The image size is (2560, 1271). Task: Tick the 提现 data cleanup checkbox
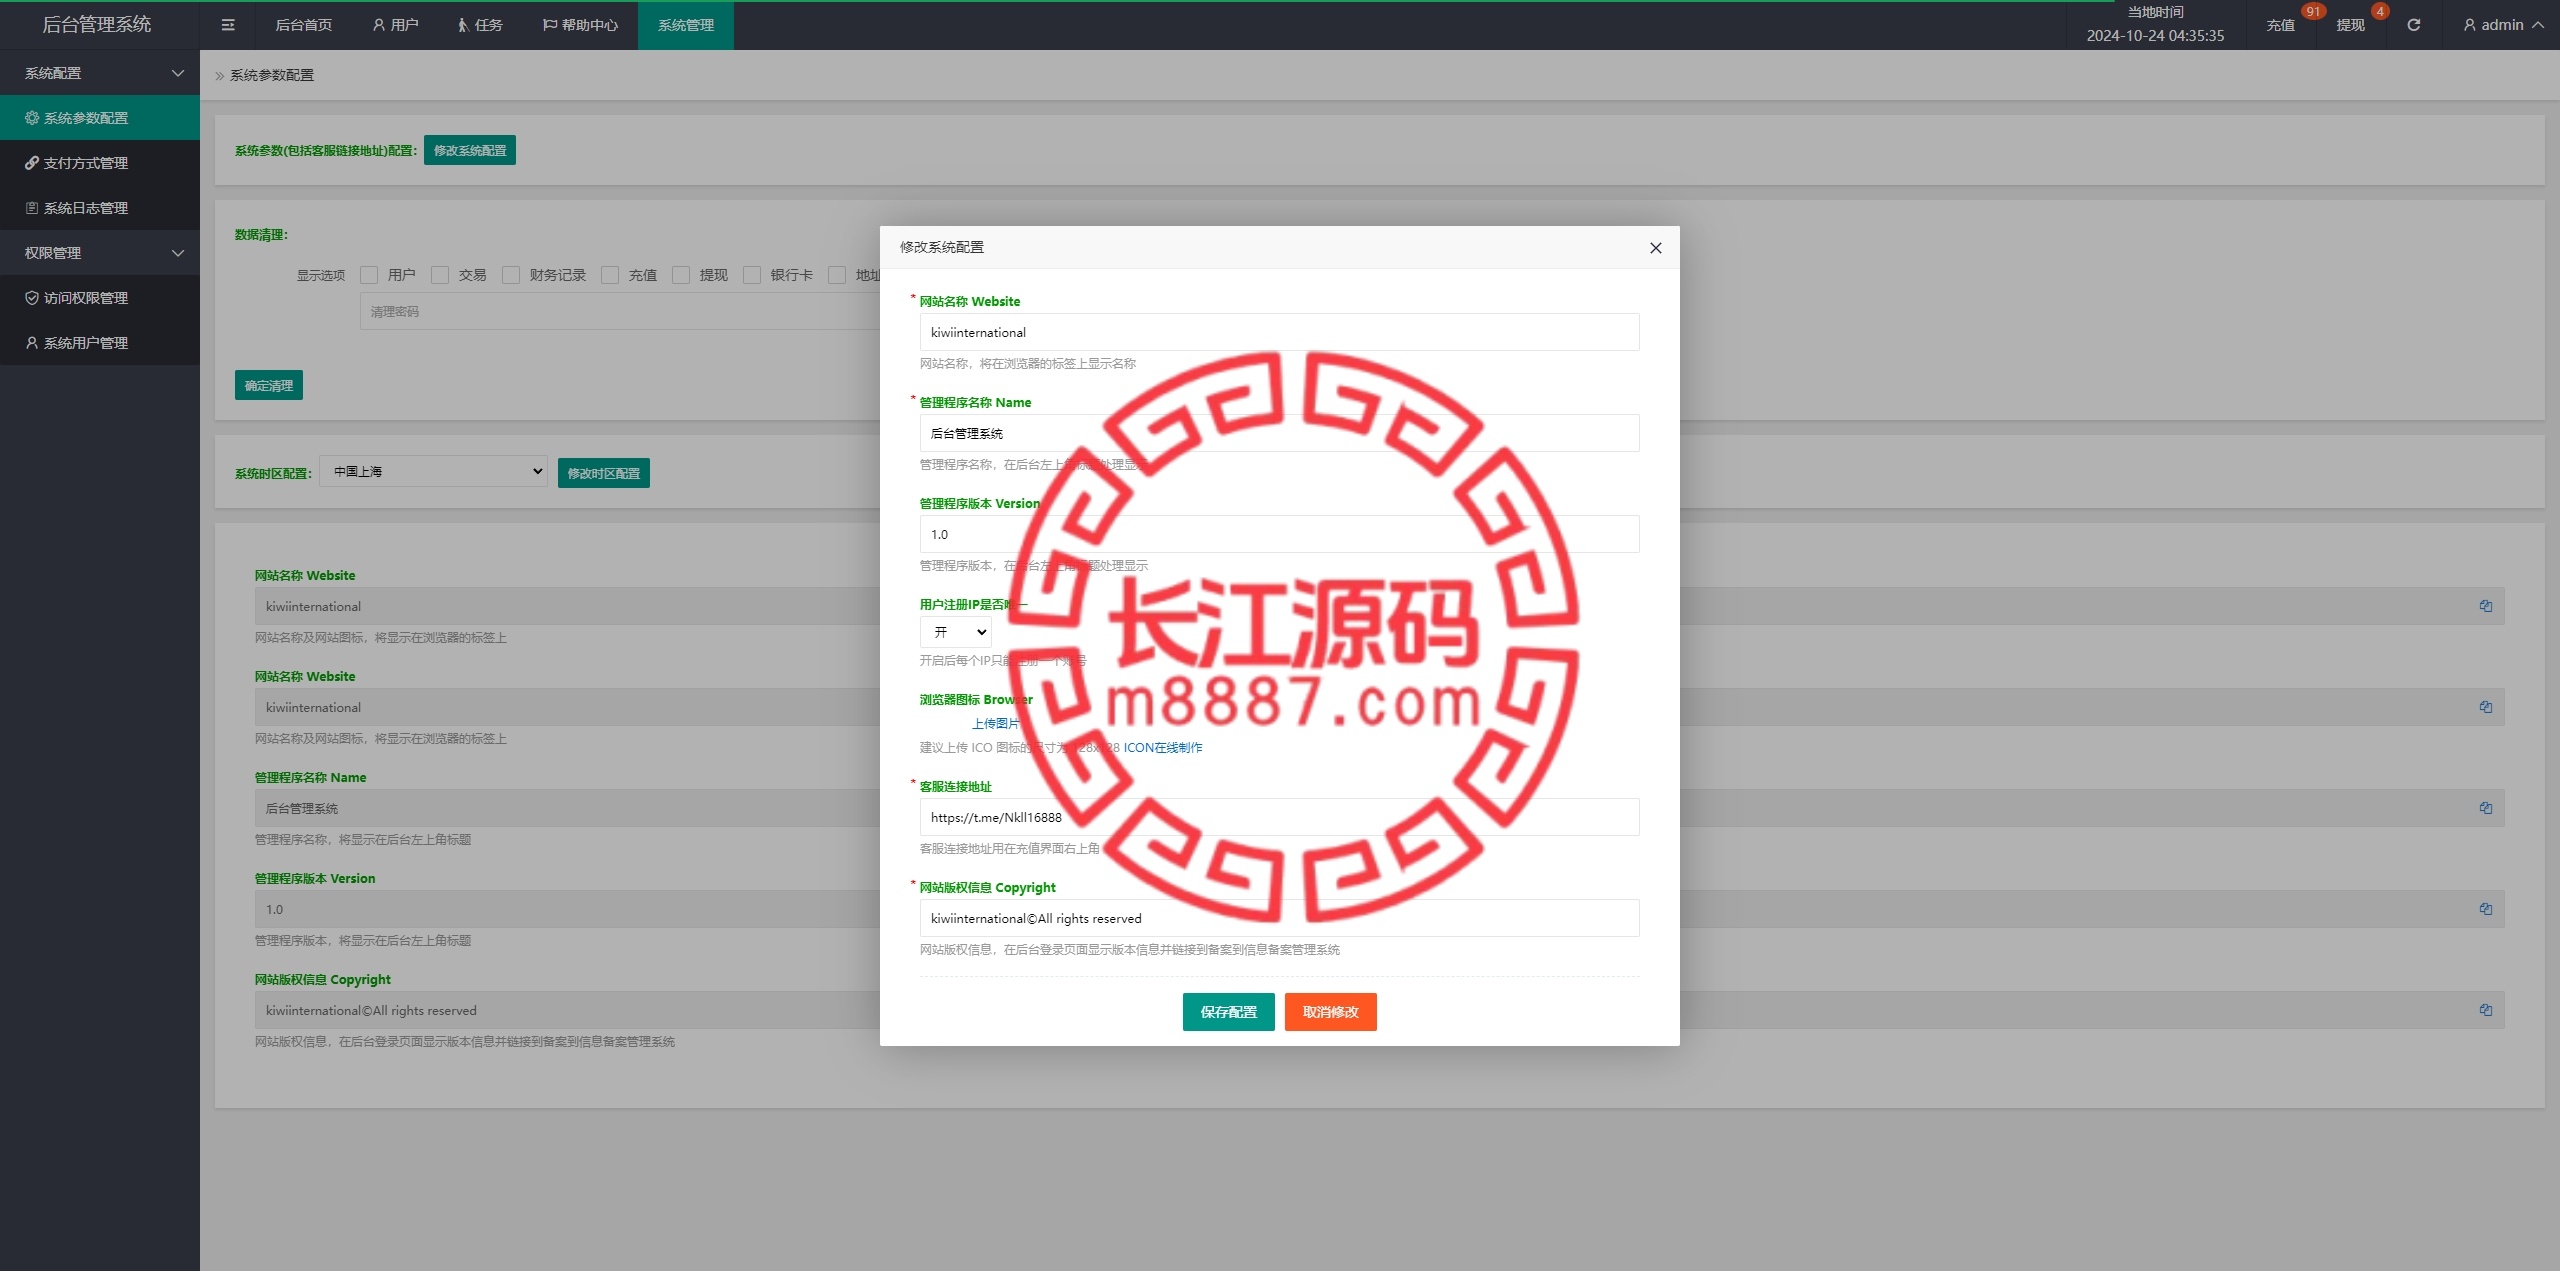pos(681,275)
